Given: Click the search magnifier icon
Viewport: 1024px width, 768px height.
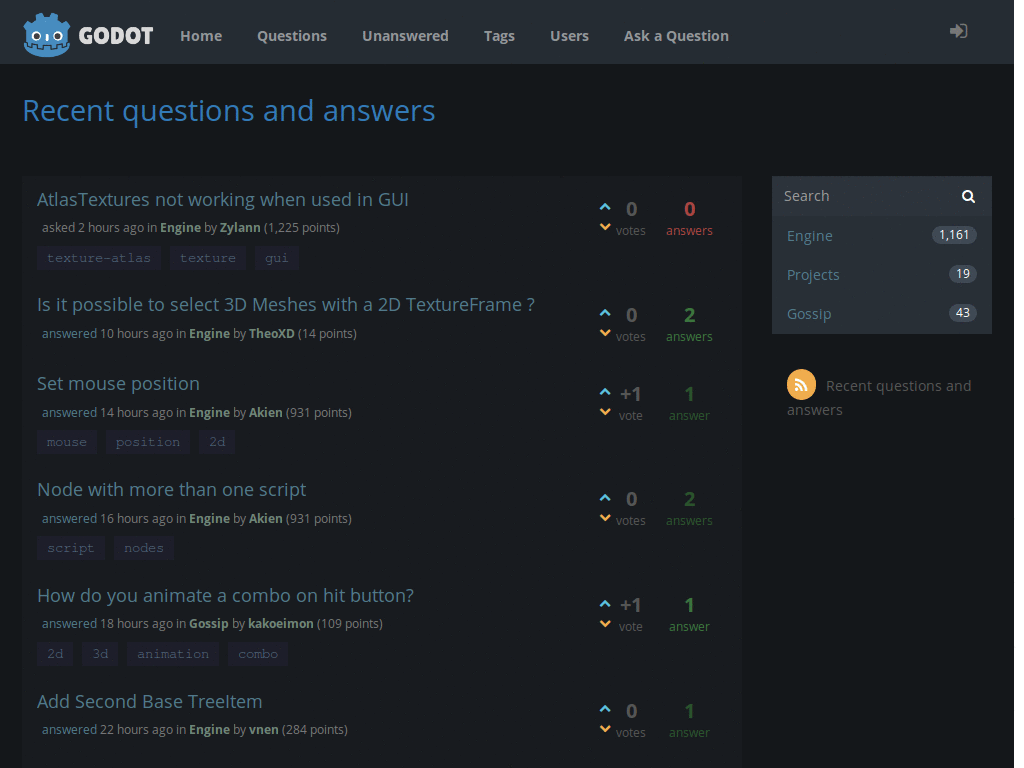Looking at the screenshot, I should click(968, 197).
